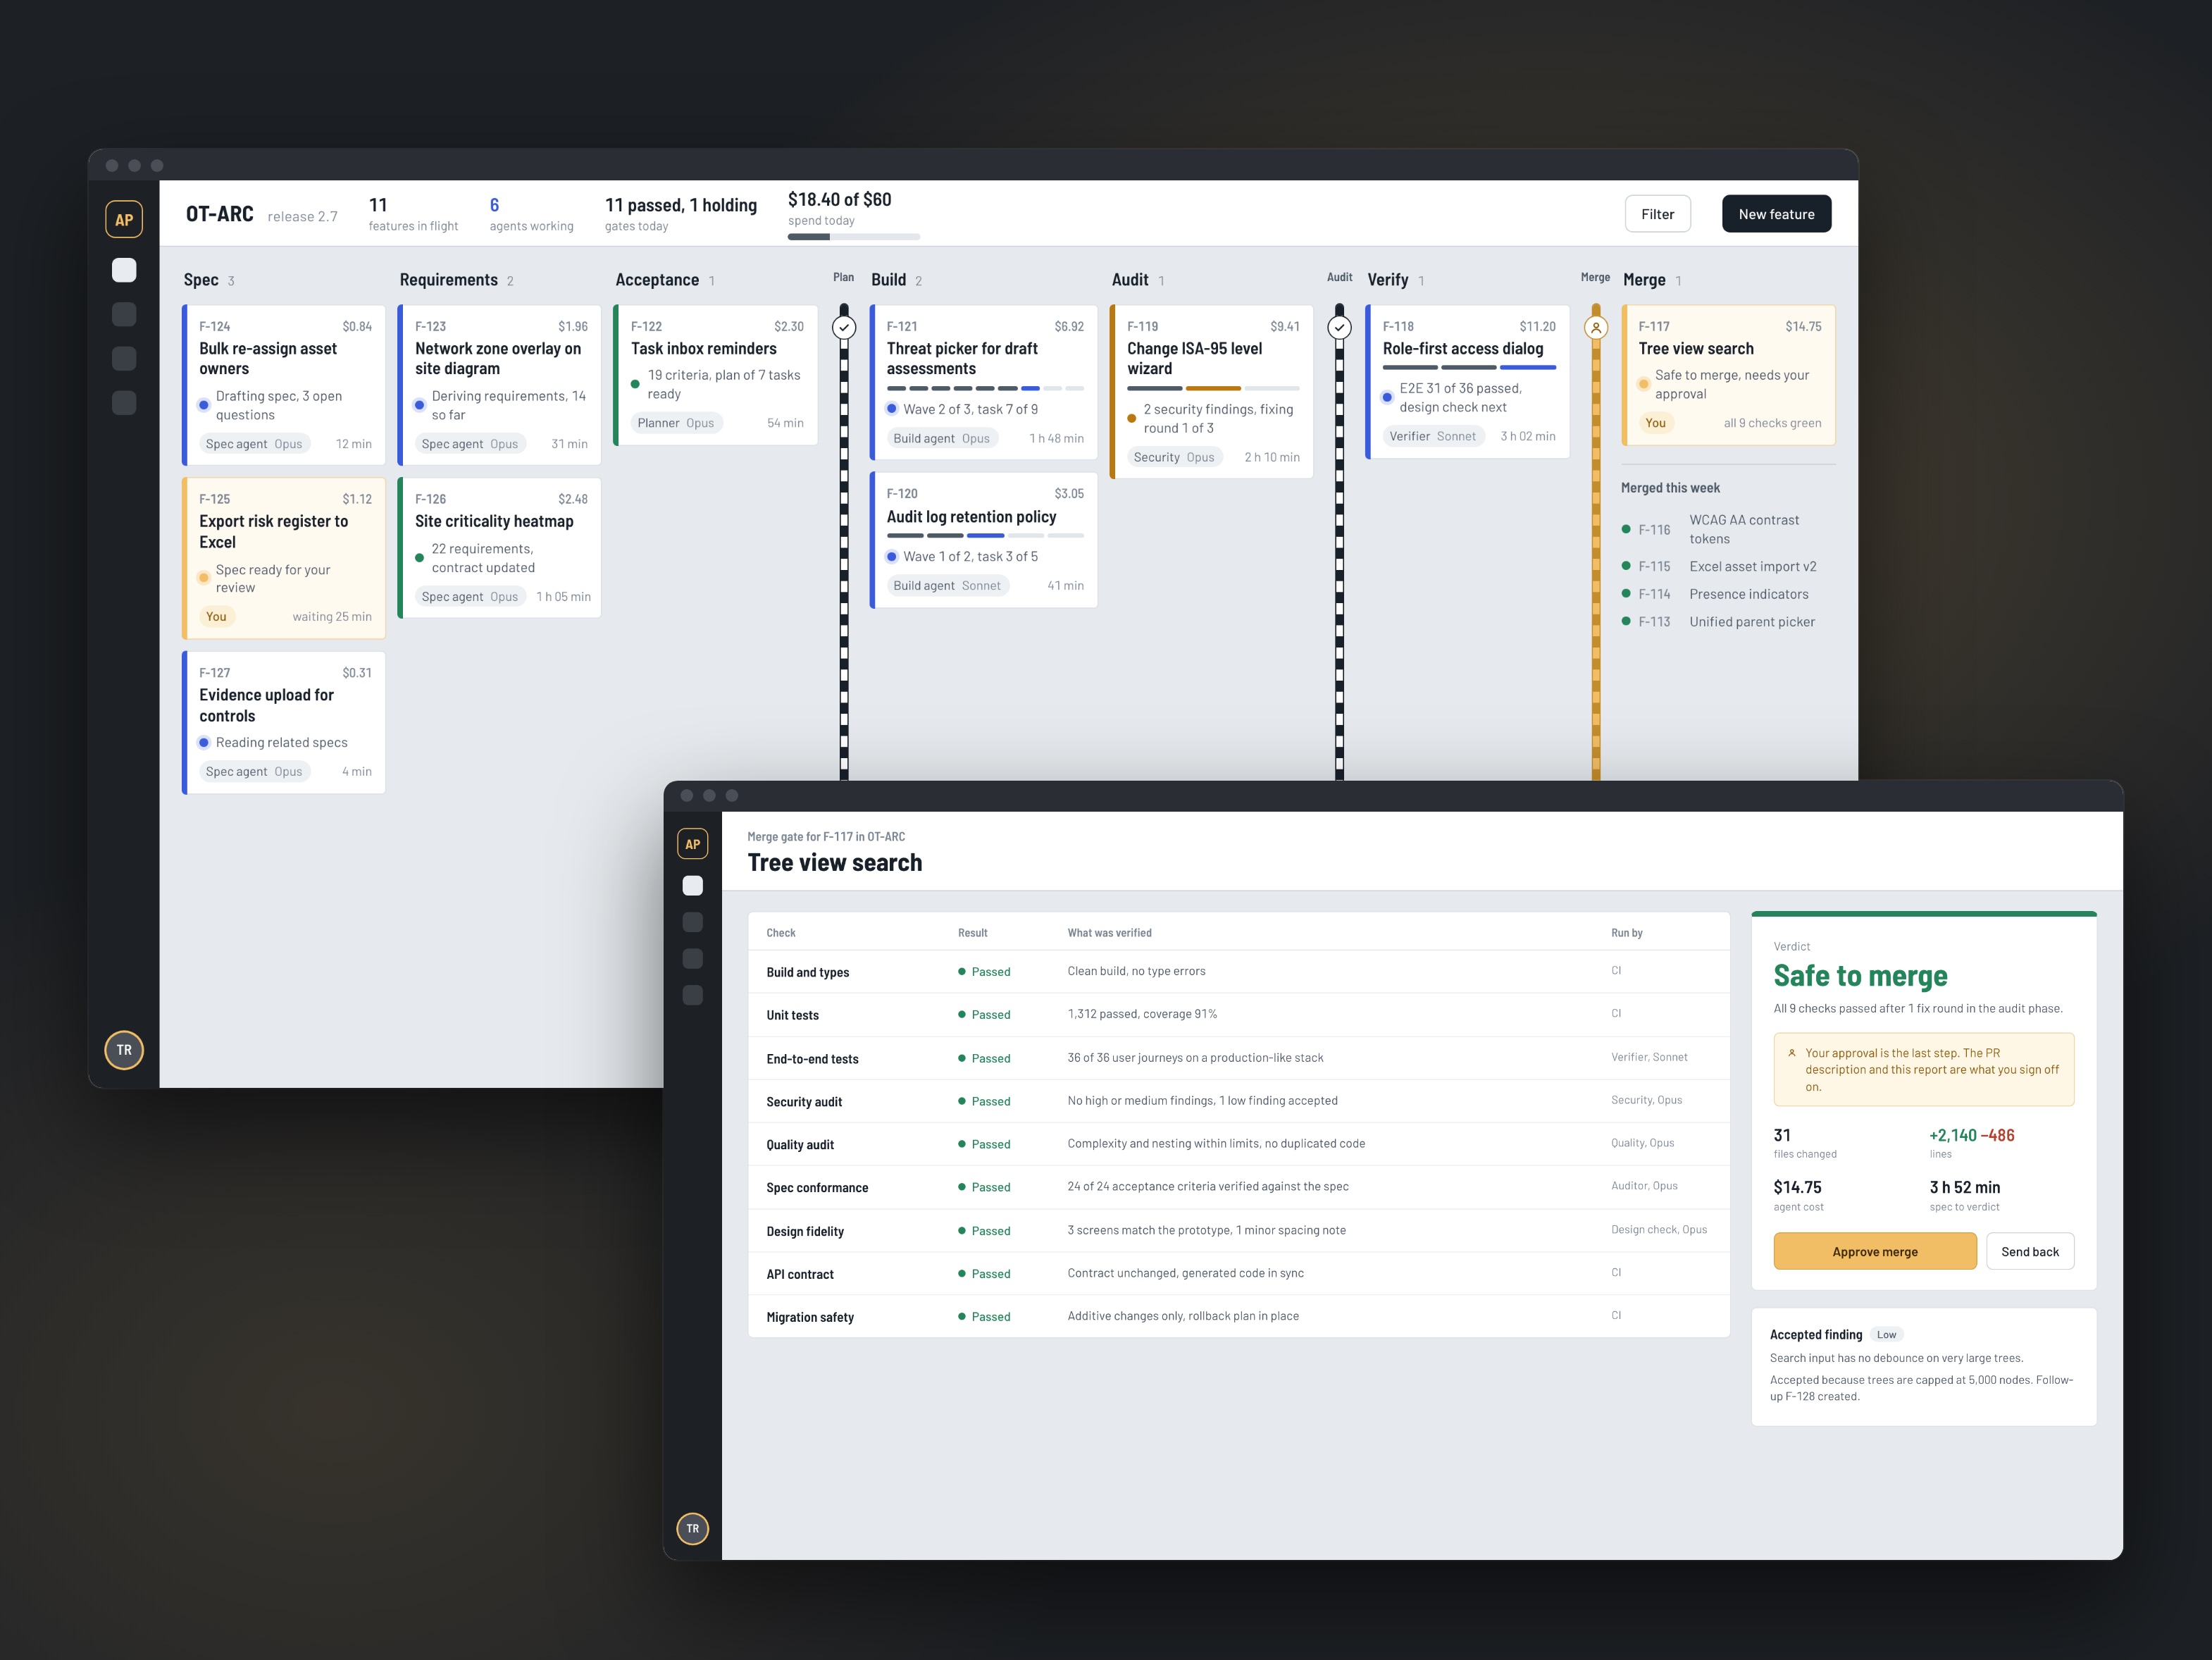Click the Merge gate person icon
This screenshot has height=1660, width=2212.
point(1596,327)
